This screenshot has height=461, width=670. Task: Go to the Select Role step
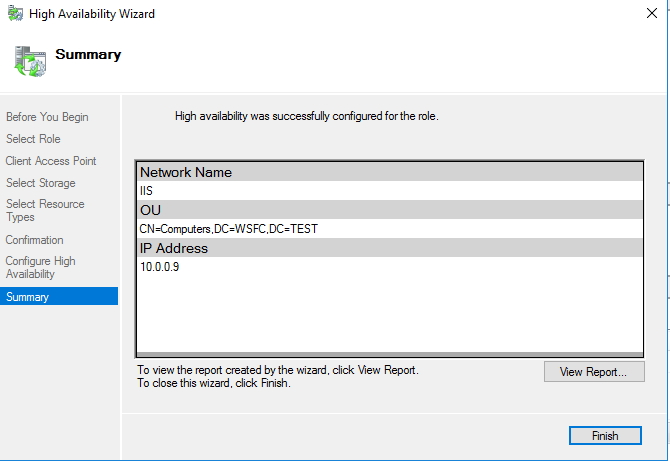coord(33,139)
